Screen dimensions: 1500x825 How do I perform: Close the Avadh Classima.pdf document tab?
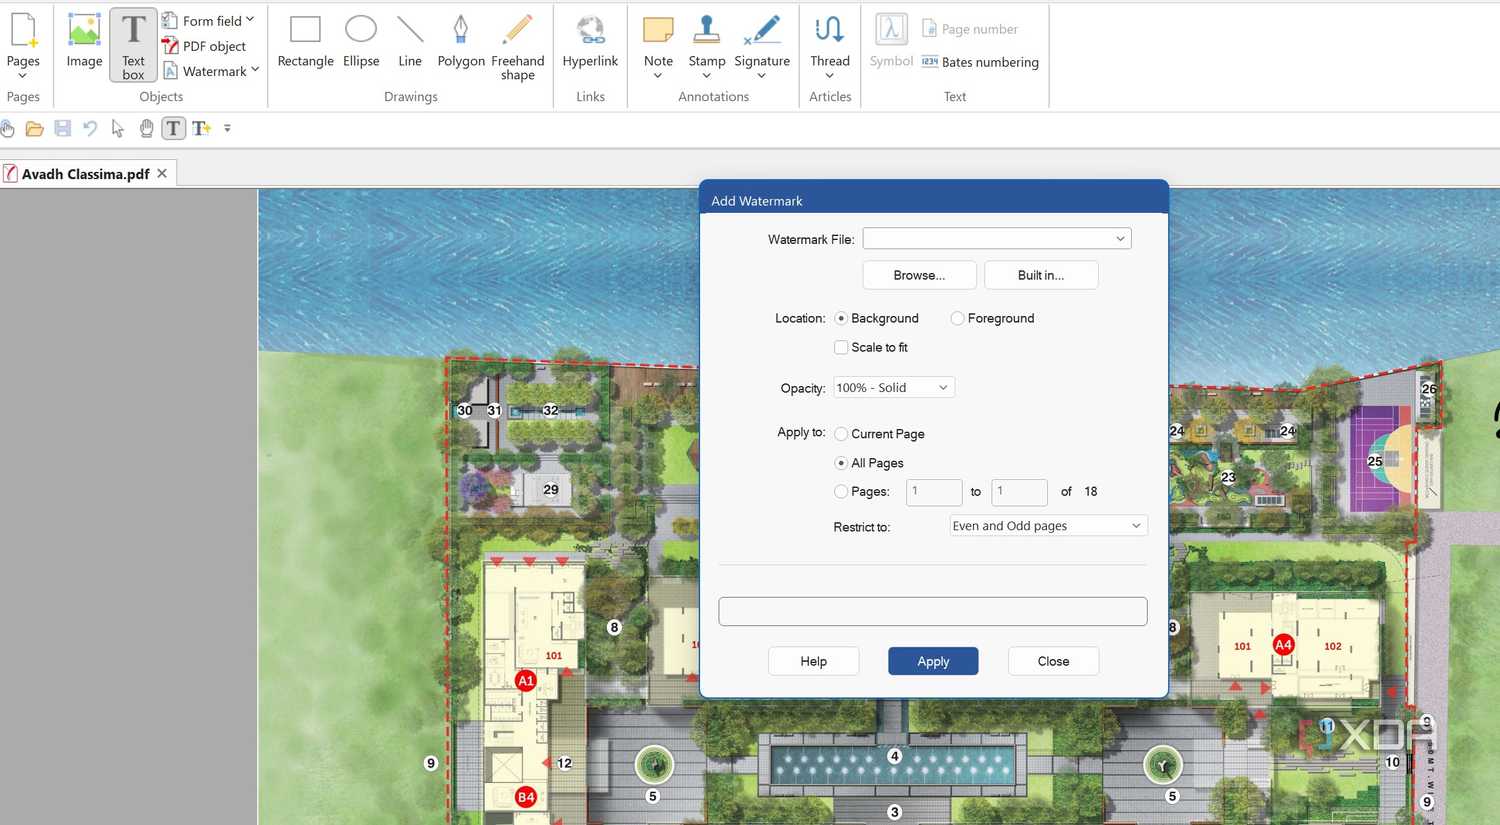click(x=162, y=173)
